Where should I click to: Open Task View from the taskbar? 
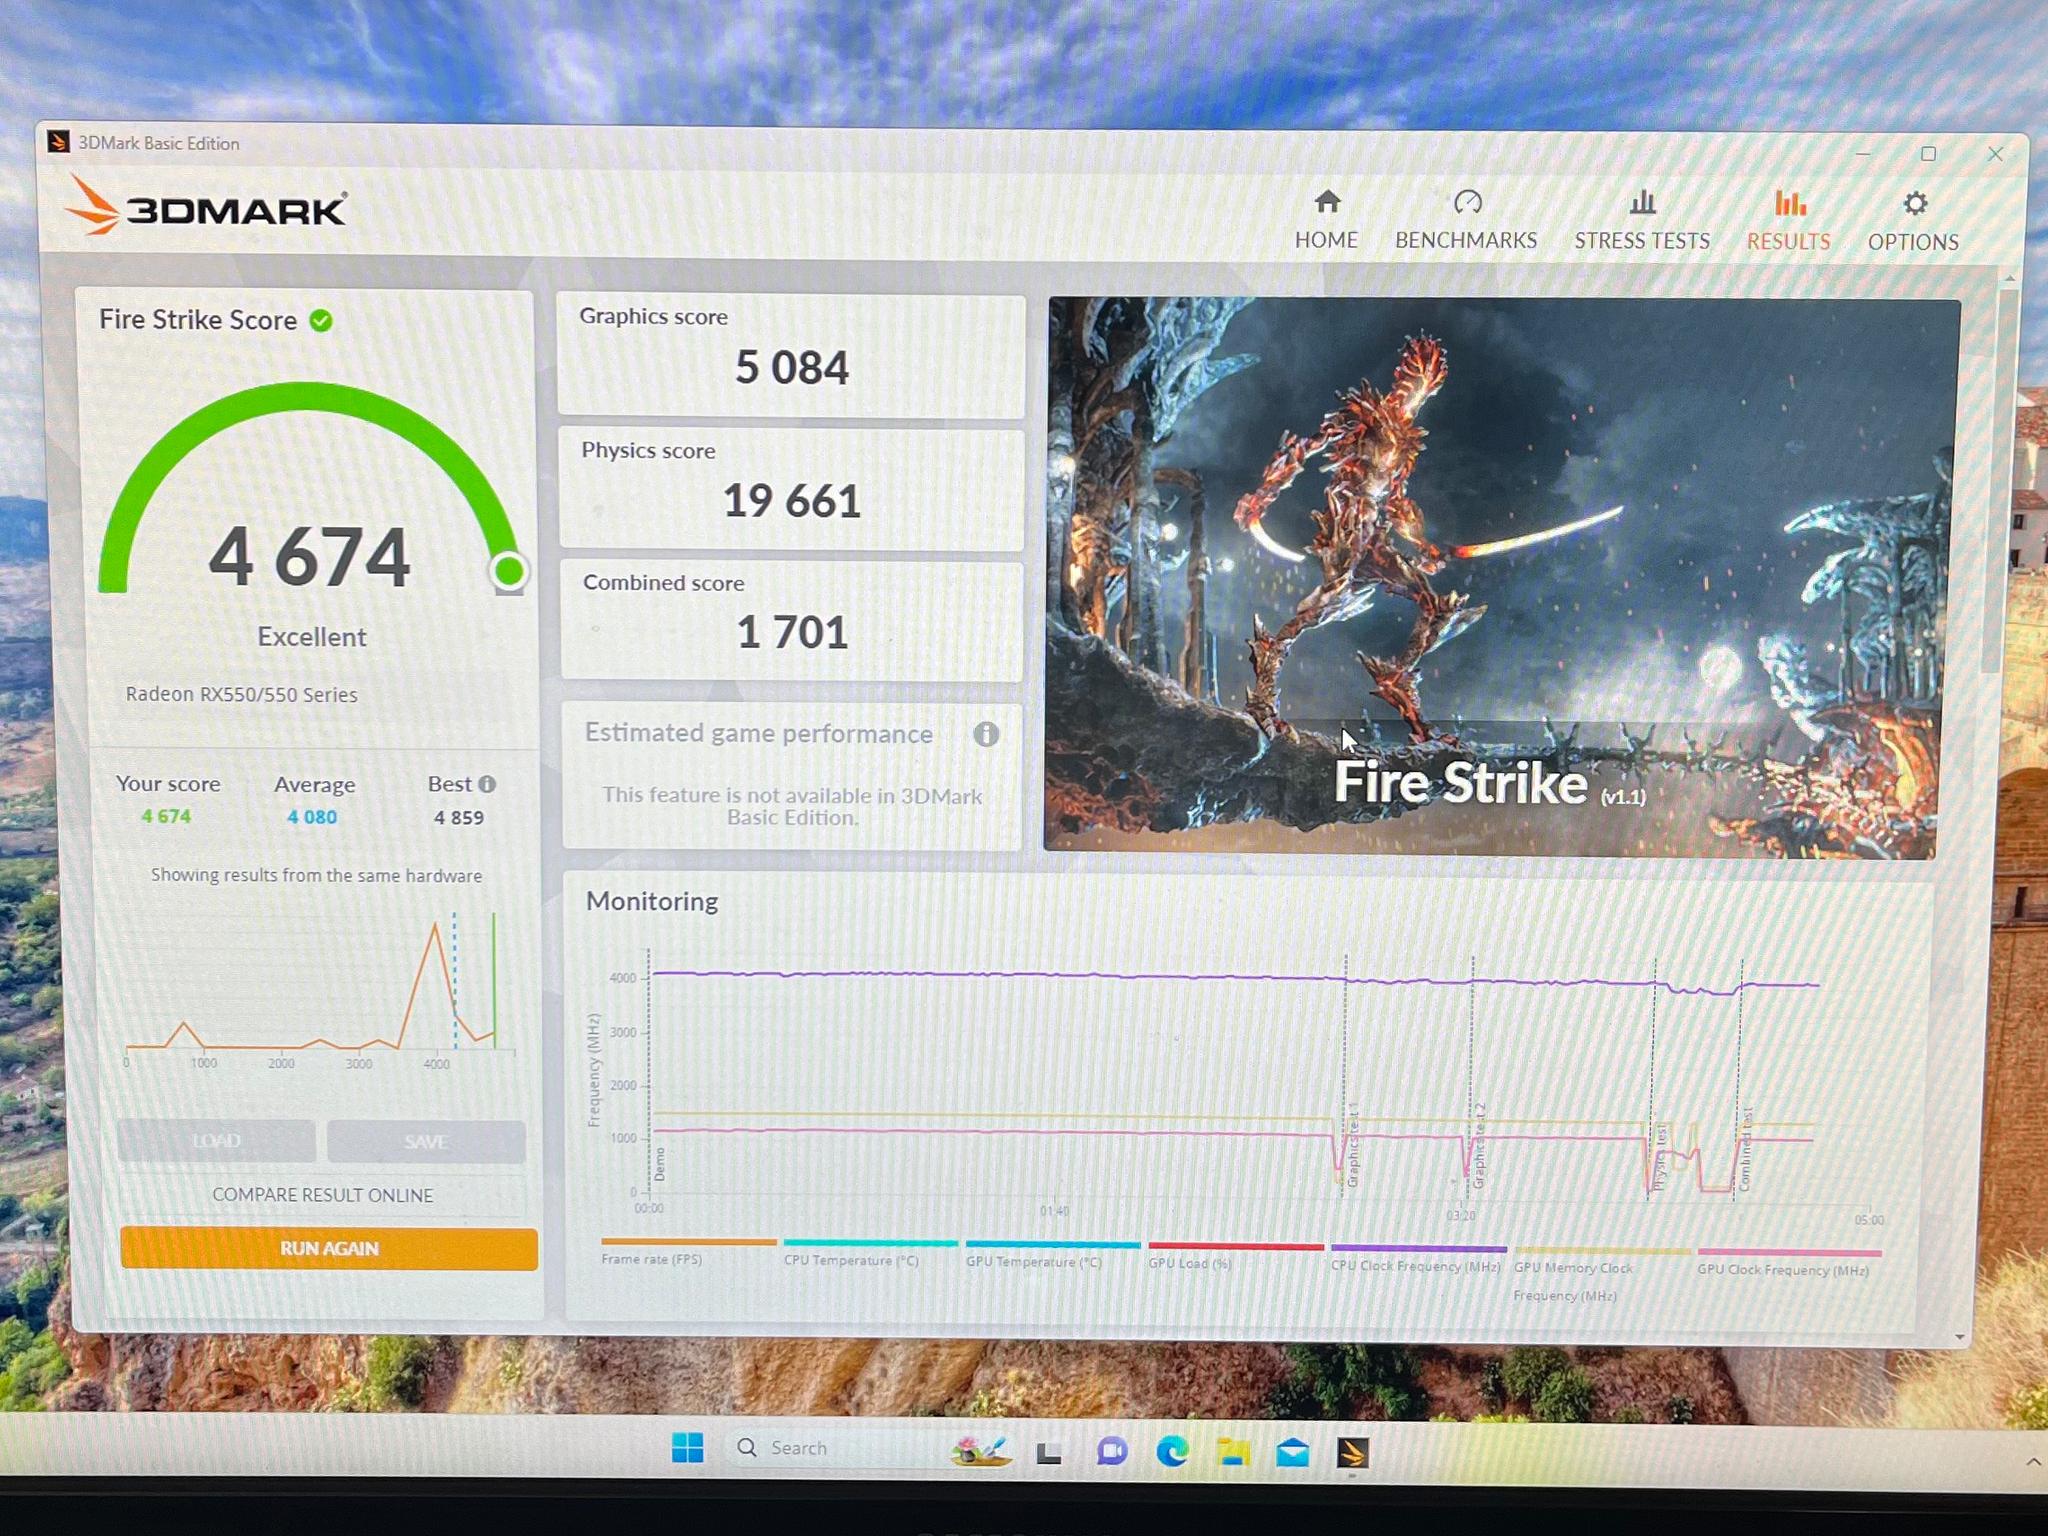click(x=1049, y=1452)
